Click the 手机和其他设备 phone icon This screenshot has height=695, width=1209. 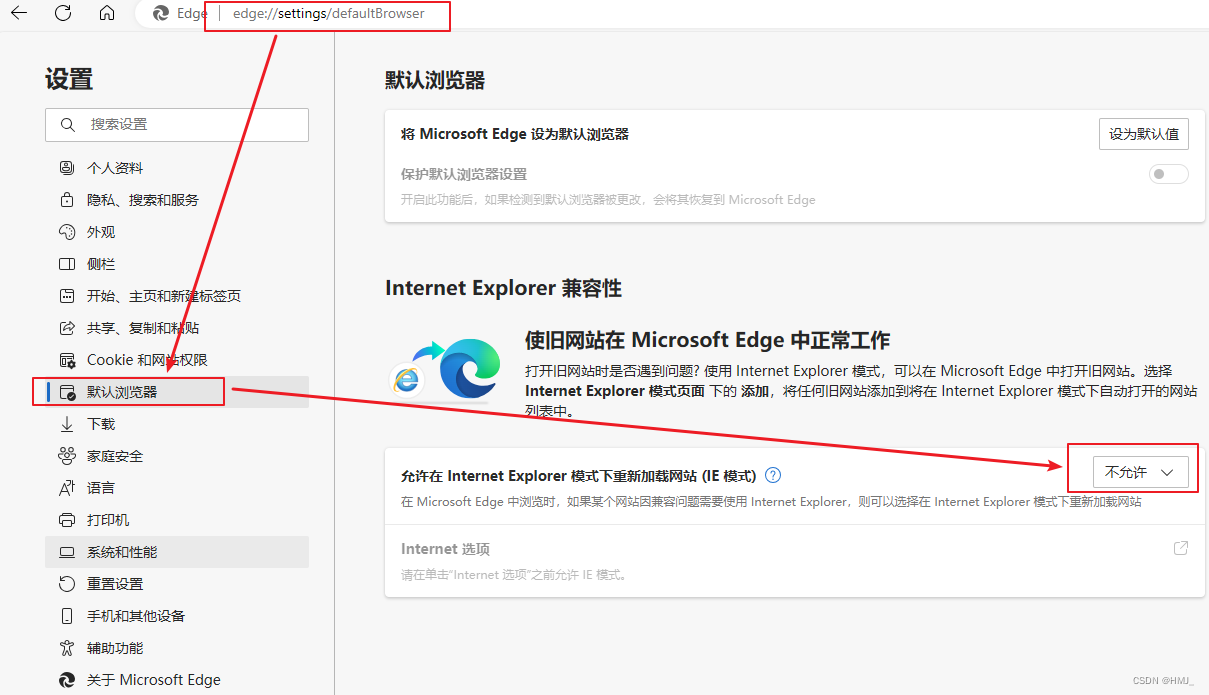click(x=67, y=616)
